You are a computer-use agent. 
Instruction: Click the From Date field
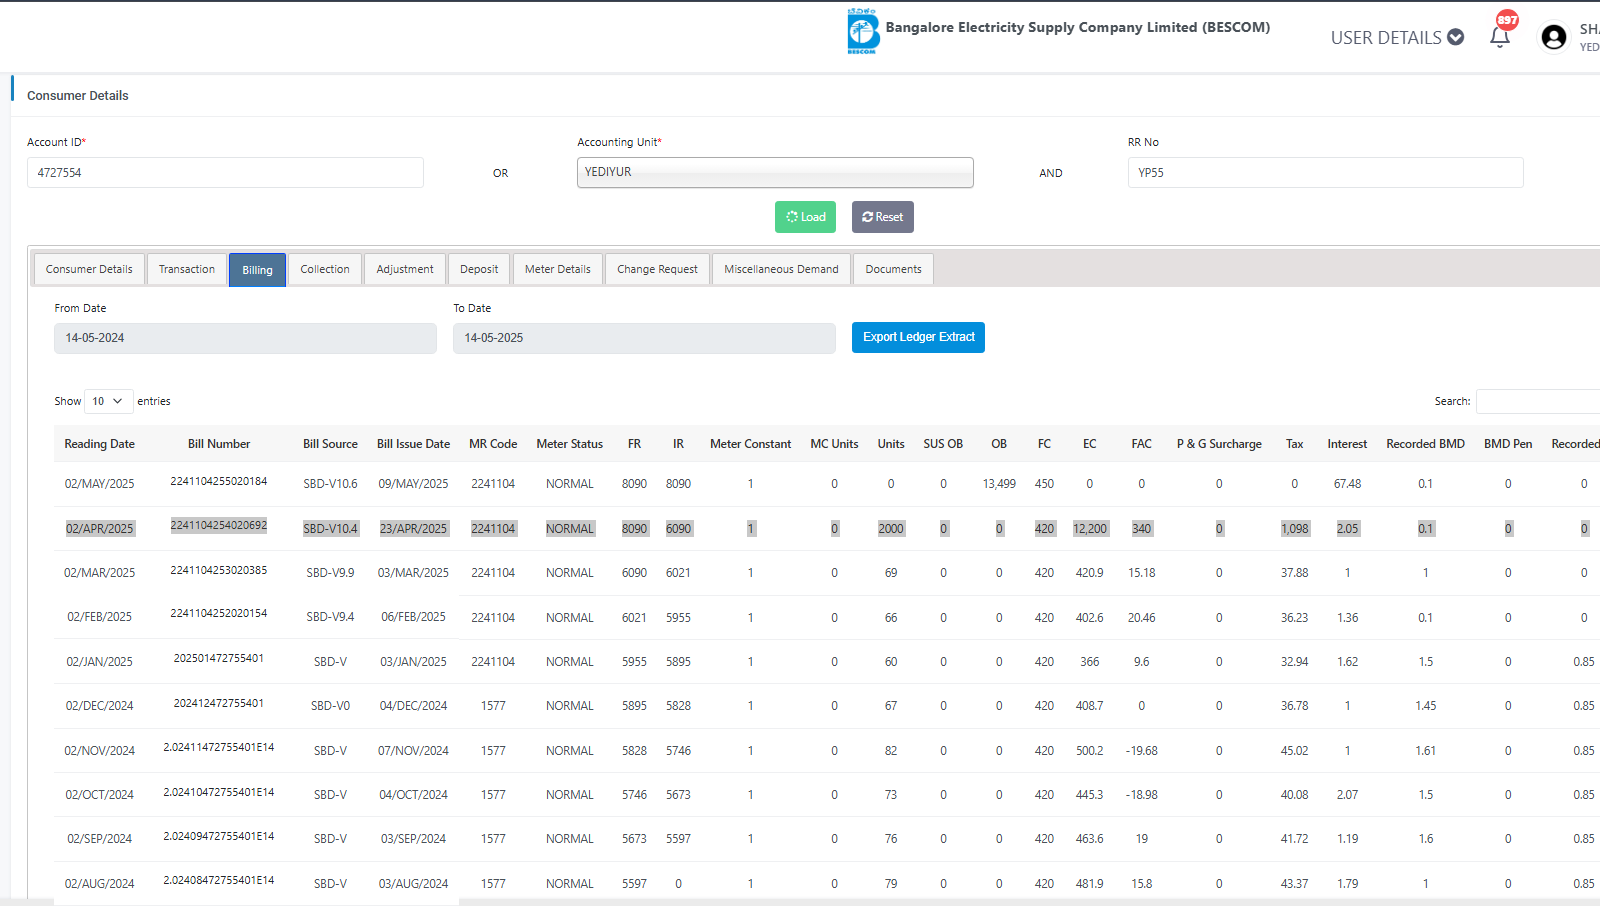[245, 338]
